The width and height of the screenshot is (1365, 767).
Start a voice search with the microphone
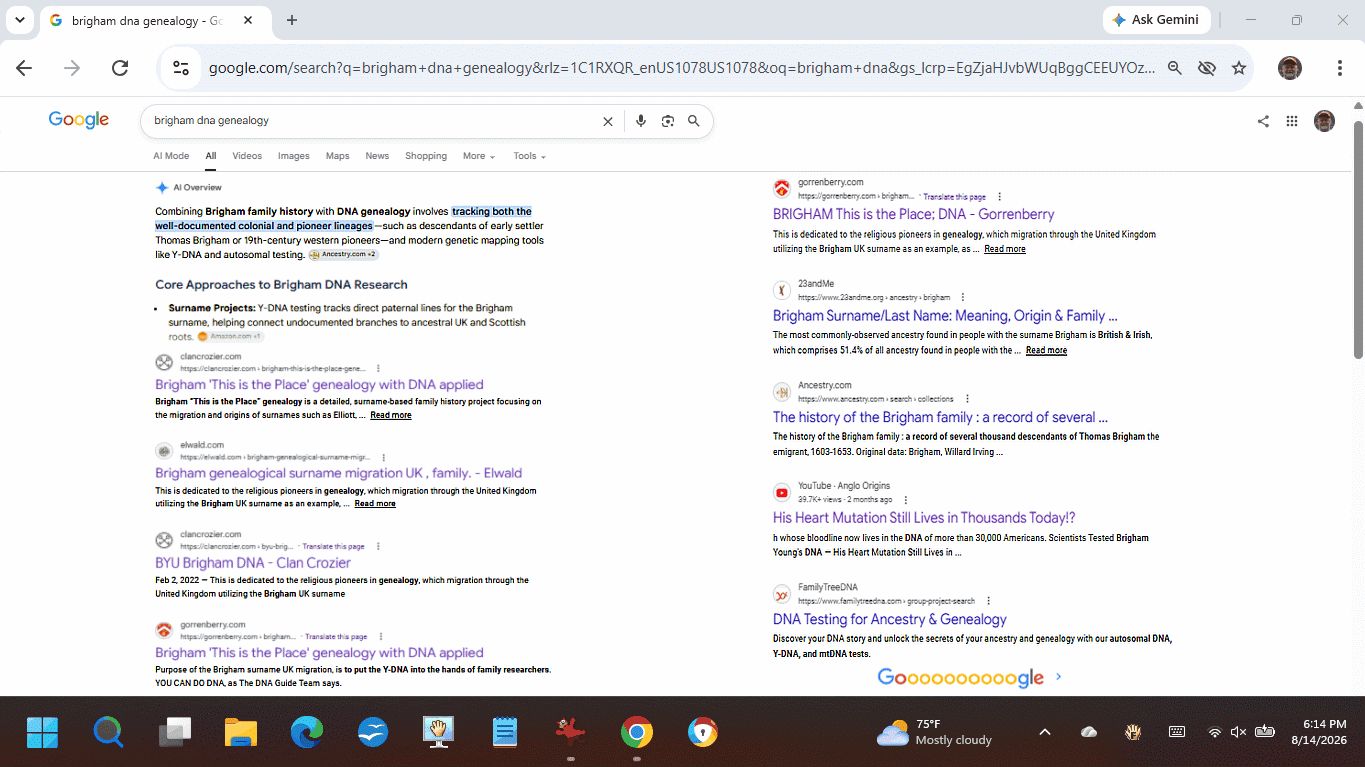641,121
